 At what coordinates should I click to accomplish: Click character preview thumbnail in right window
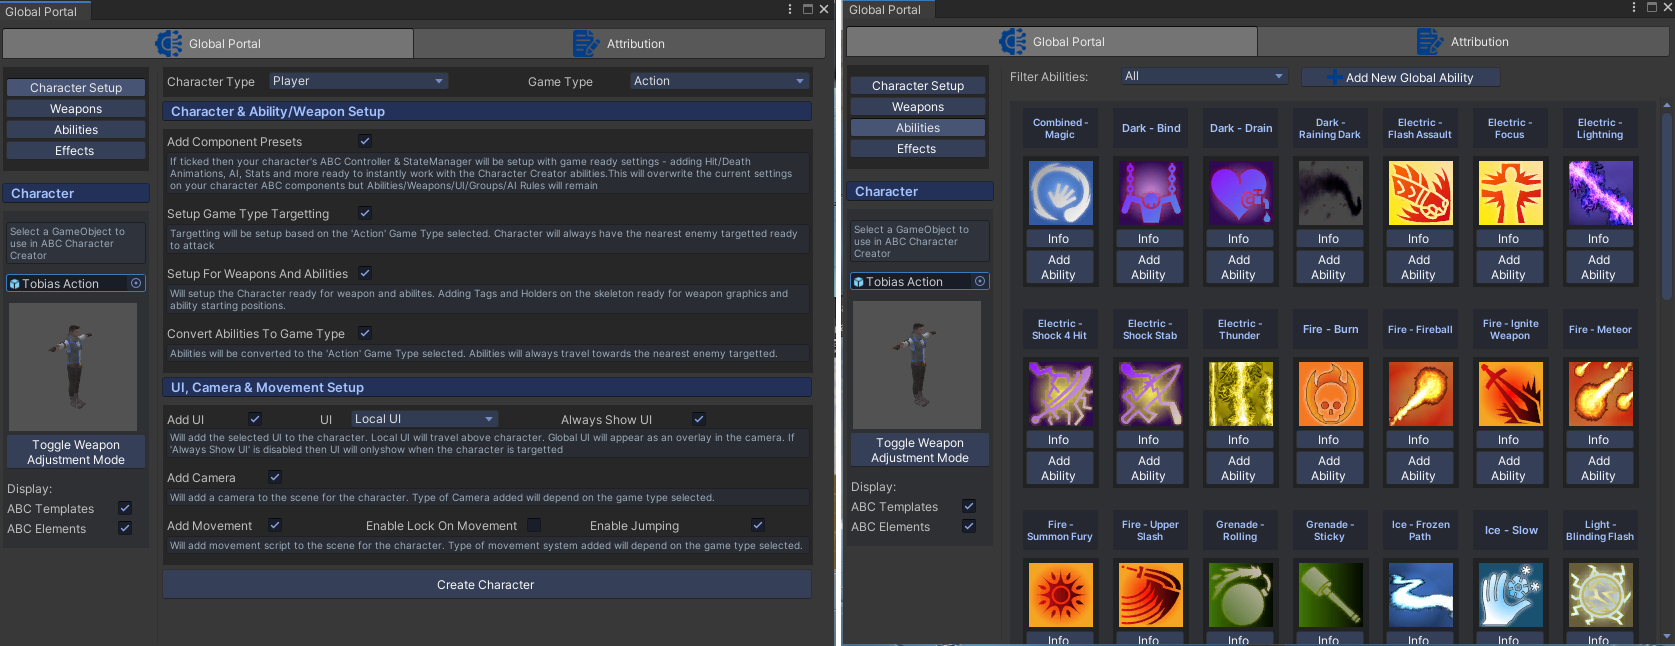[917, 365]
